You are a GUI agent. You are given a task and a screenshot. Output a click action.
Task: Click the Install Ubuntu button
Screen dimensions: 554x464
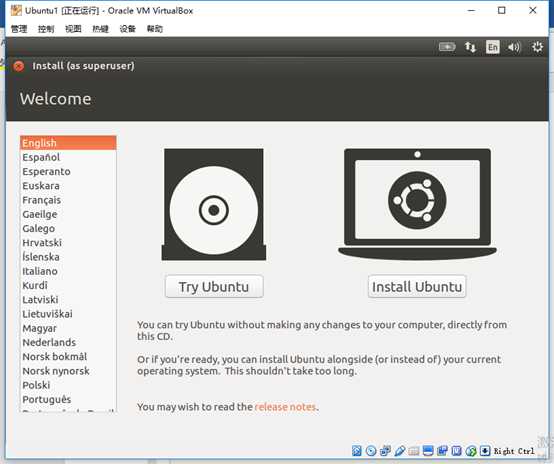(x=417, y=287)
